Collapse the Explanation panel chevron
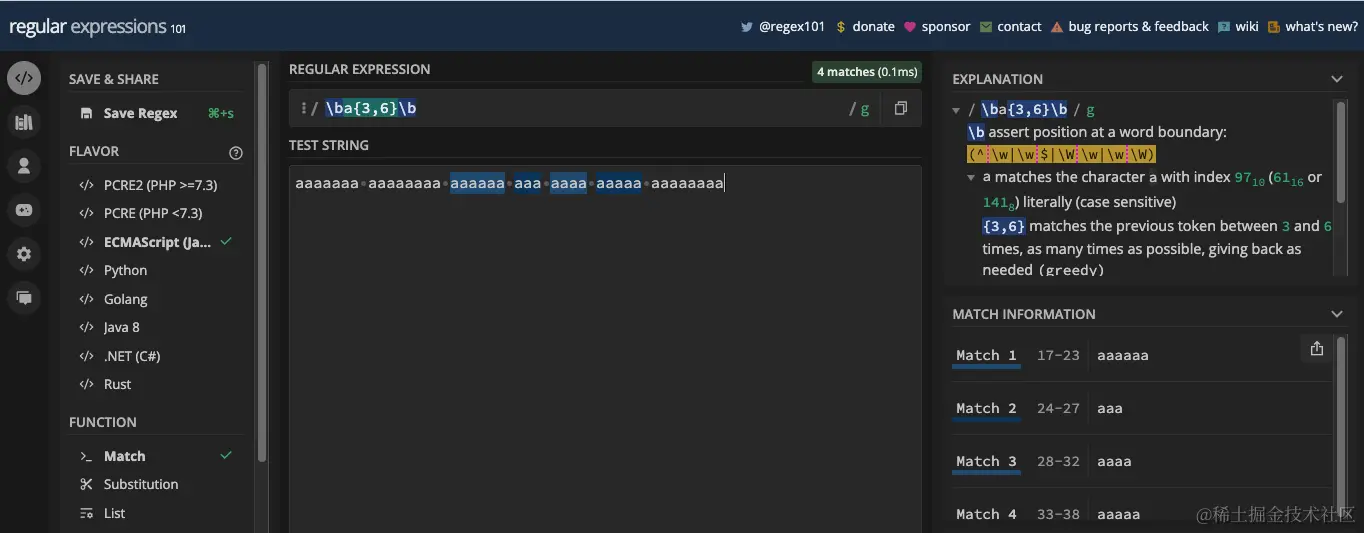This screenshot has width=1364, height=533. coord(1337,79)
